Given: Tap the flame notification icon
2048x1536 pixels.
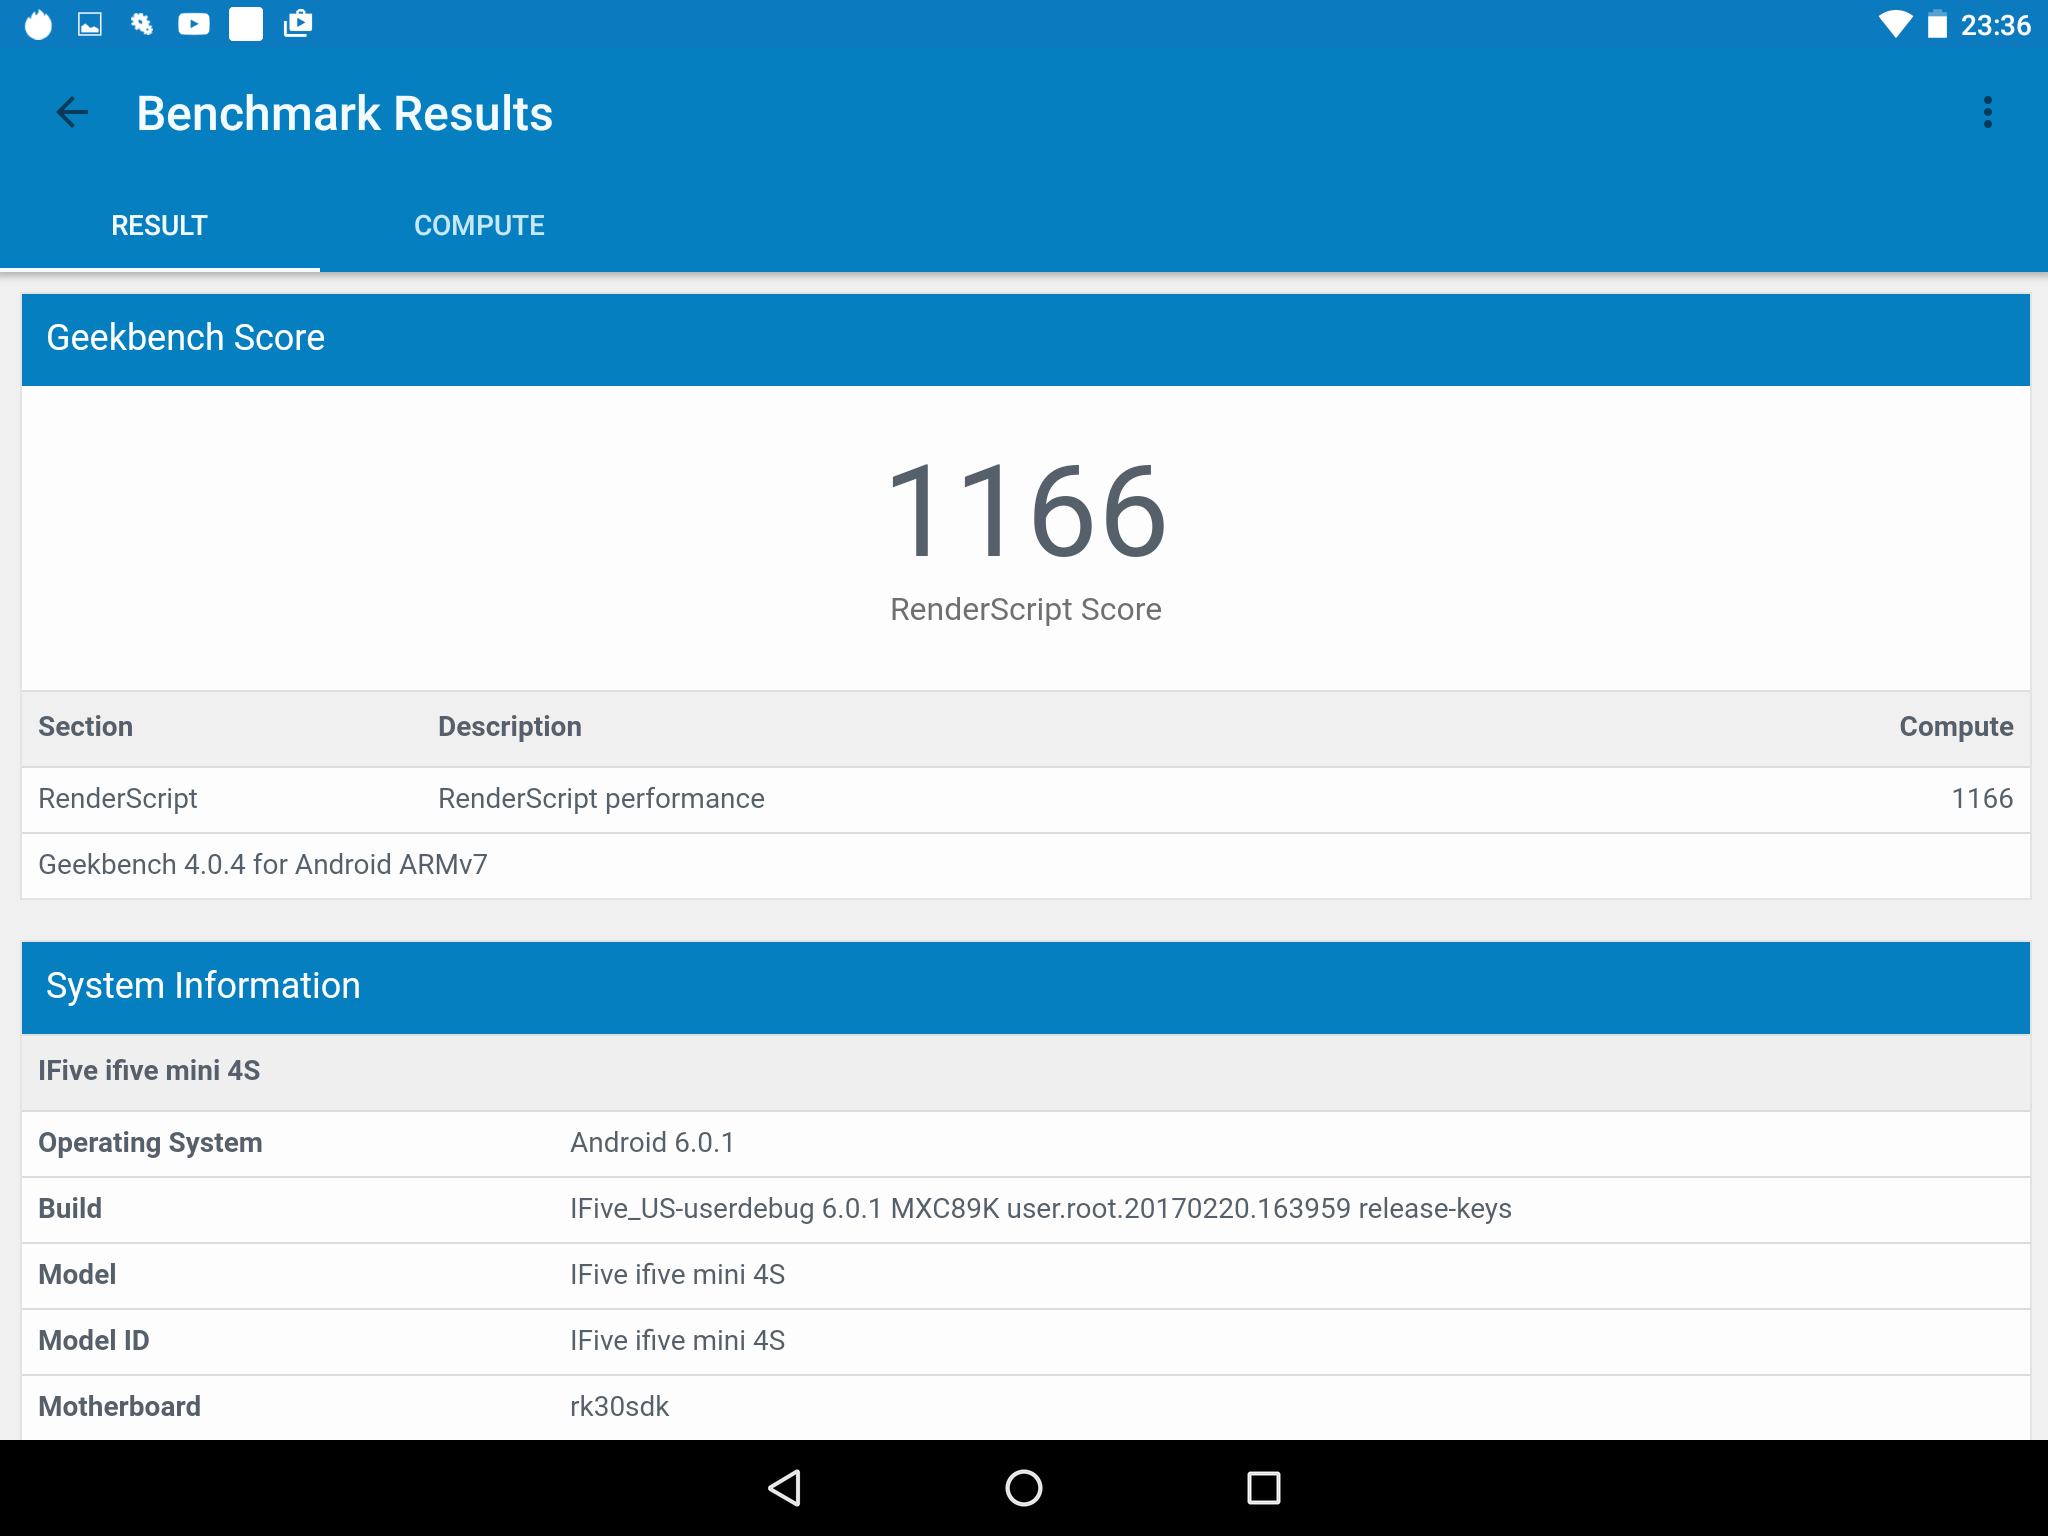Looking at the screenshot, I should click(x=38, y=24).
